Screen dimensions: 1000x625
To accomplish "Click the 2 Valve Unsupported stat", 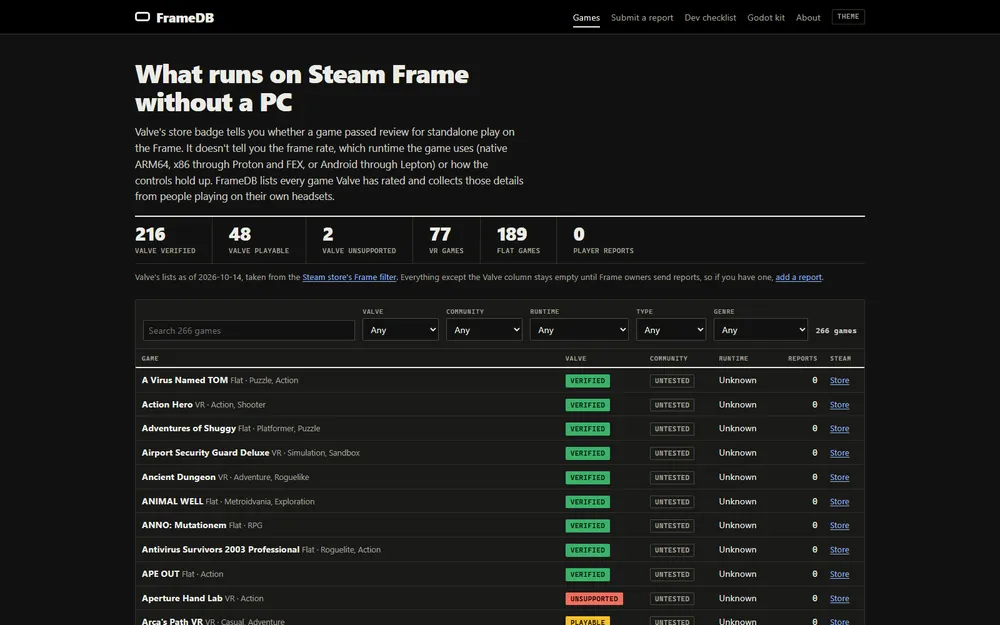I will pyautogui.click(x=359, y=240).
